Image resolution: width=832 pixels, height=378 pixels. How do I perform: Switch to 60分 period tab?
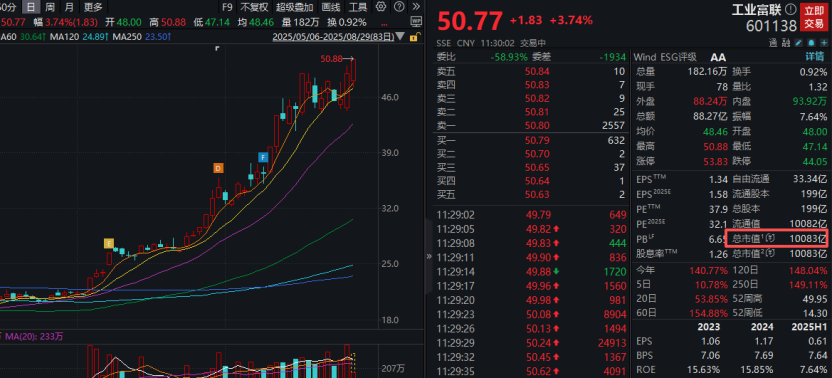pos(7,7)
